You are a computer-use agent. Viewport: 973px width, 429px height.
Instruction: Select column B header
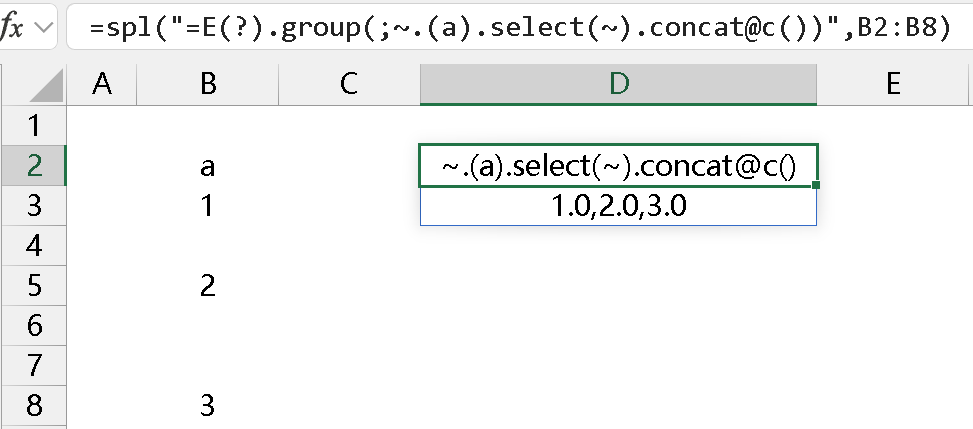pyautogui.click(x=207, y=85)
